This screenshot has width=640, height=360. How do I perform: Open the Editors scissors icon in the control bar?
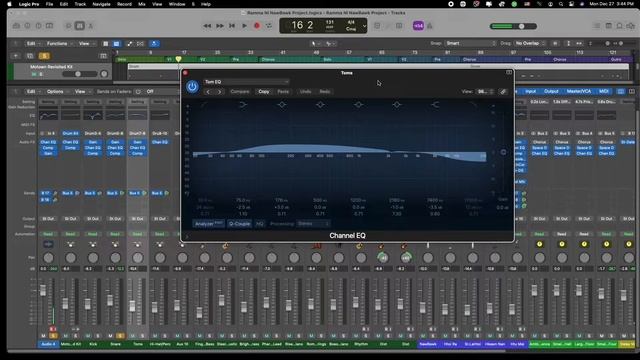click(91, 26)
